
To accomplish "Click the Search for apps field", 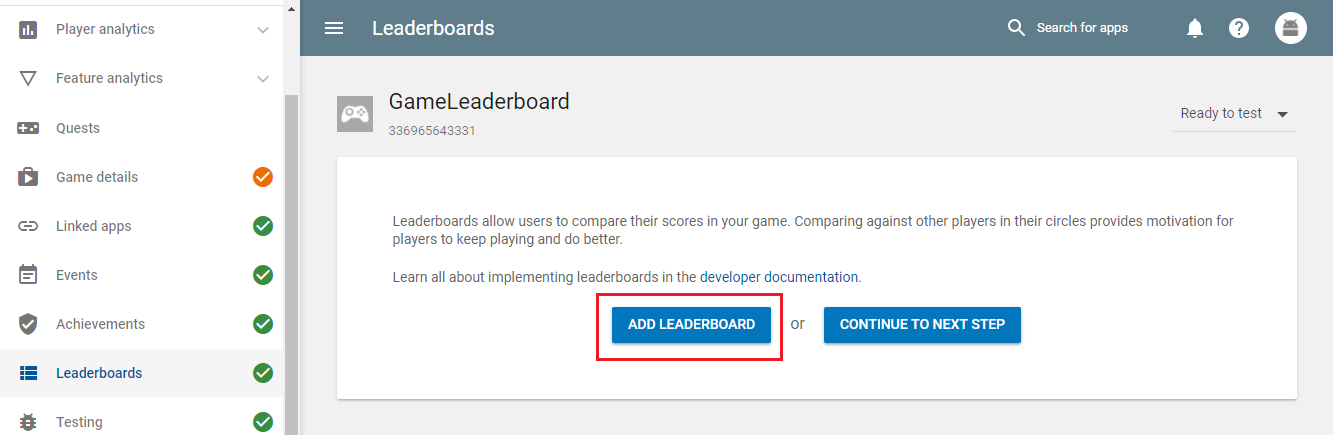I will tap(1082, 28).
